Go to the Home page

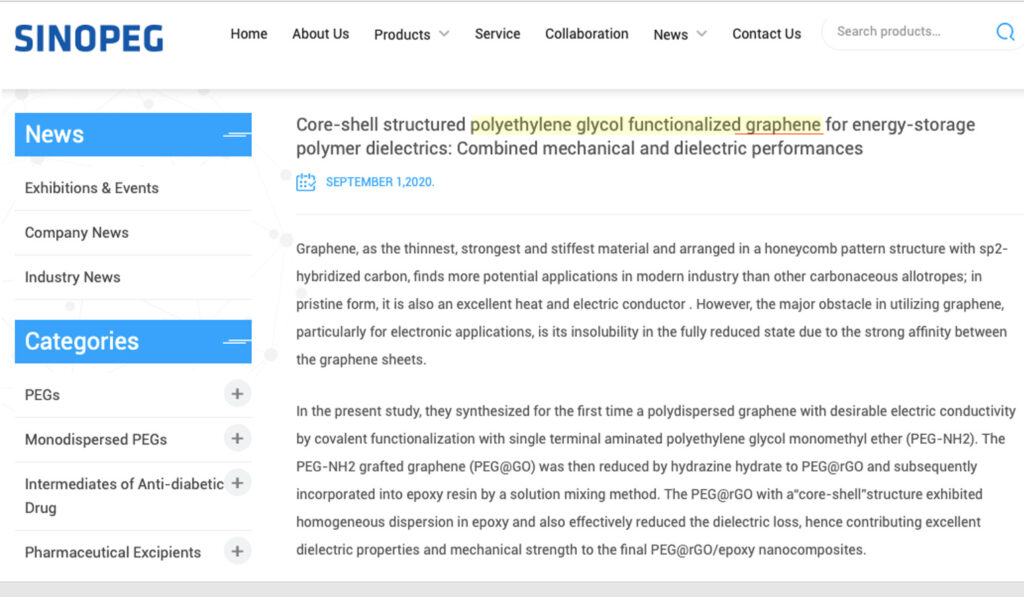[249, 34]
